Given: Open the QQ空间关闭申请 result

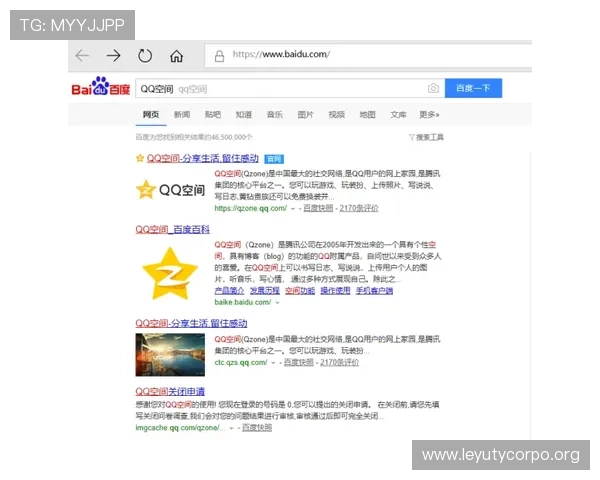Looking at the screenshot, I should [170, 392].
